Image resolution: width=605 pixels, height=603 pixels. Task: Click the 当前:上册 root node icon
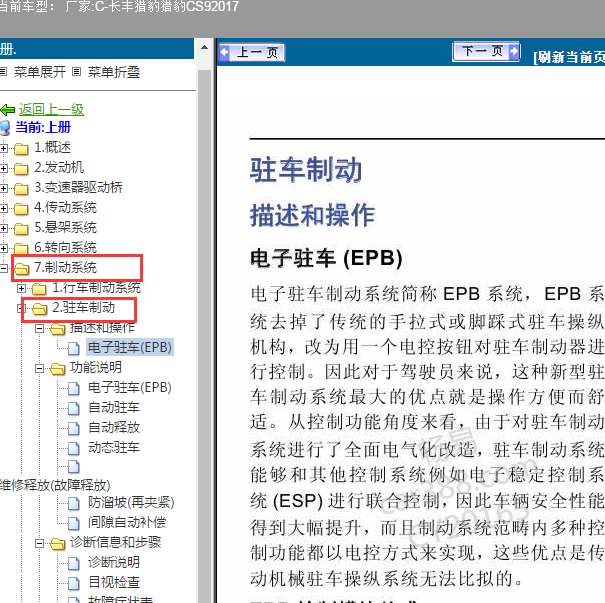5,128
